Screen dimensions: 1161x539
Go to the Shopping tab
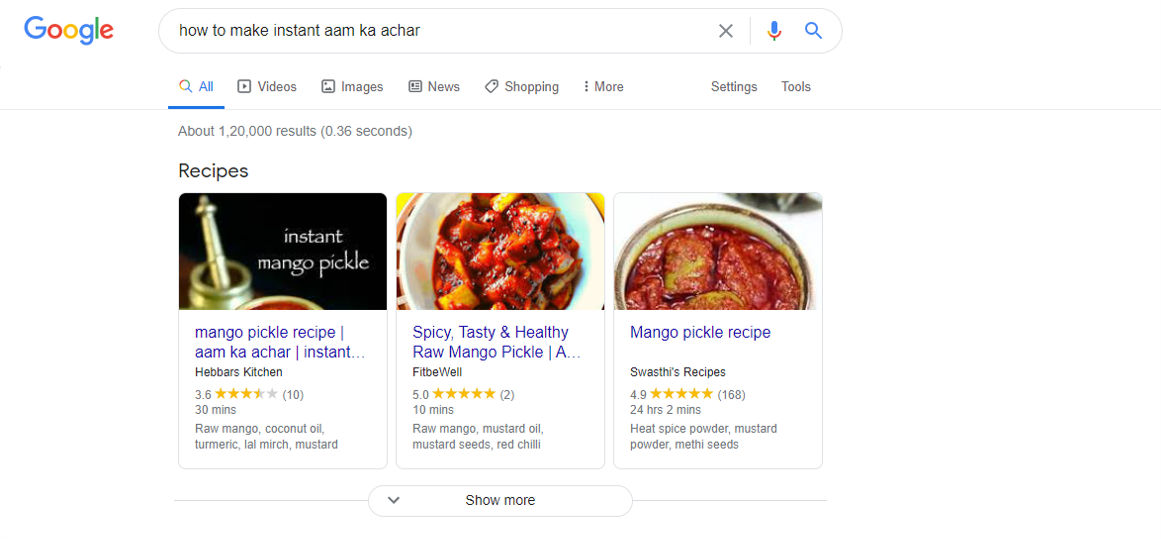point(521,87)
